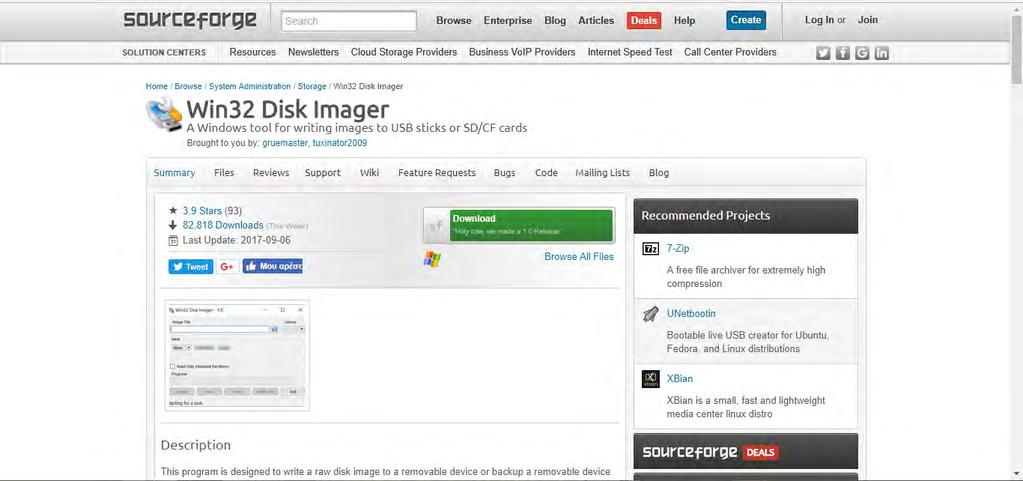The width and height of the screenshot is (1023, 481).
Task: Open the 82,818 Downloads link
Action: click(223, 225)
